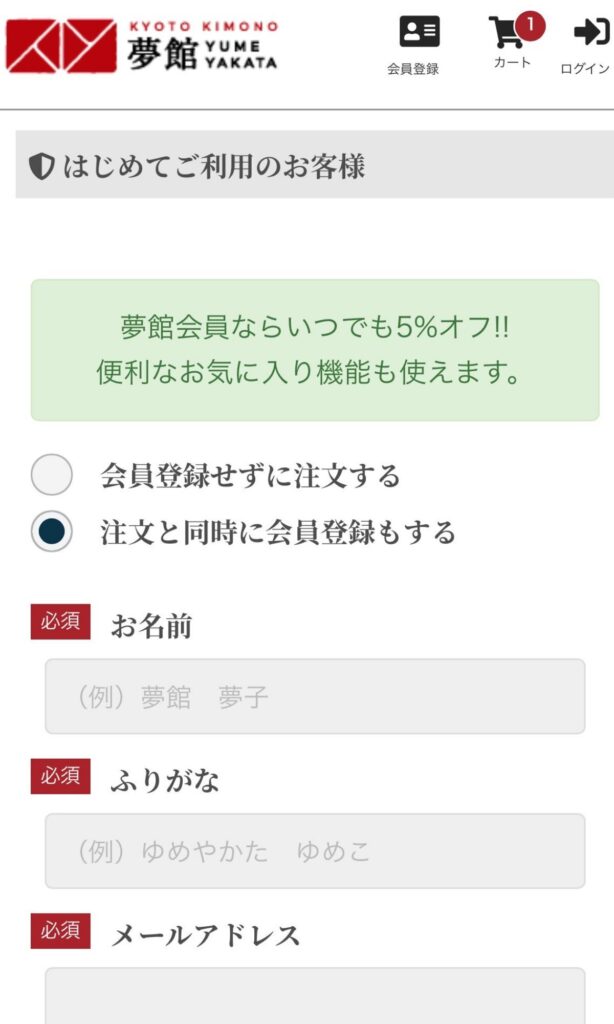
Task: Click the 会員登録 text under the card icon
Action: [412, 69]
